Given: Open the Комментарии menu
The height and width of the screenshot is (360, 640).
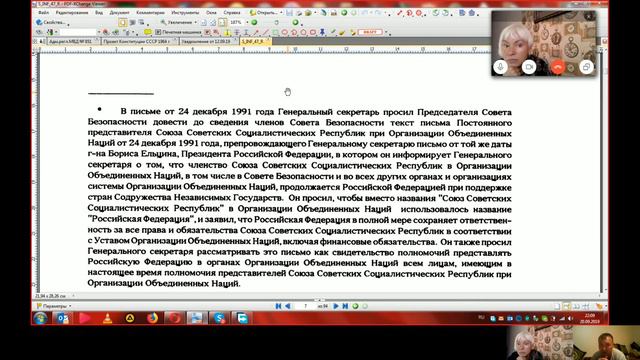Looking at the screenshot, I should (x=151, y=13).
